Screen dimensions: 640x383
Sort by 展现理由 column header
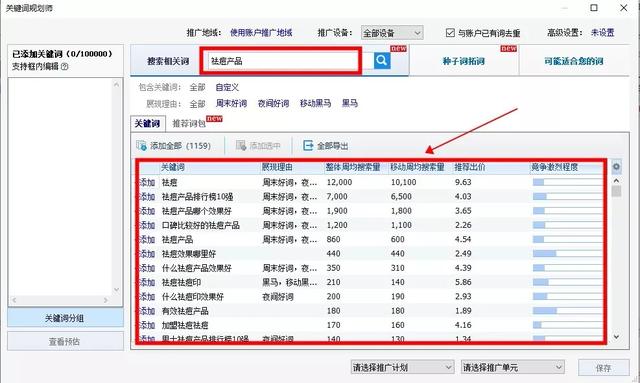coord(277,167)
